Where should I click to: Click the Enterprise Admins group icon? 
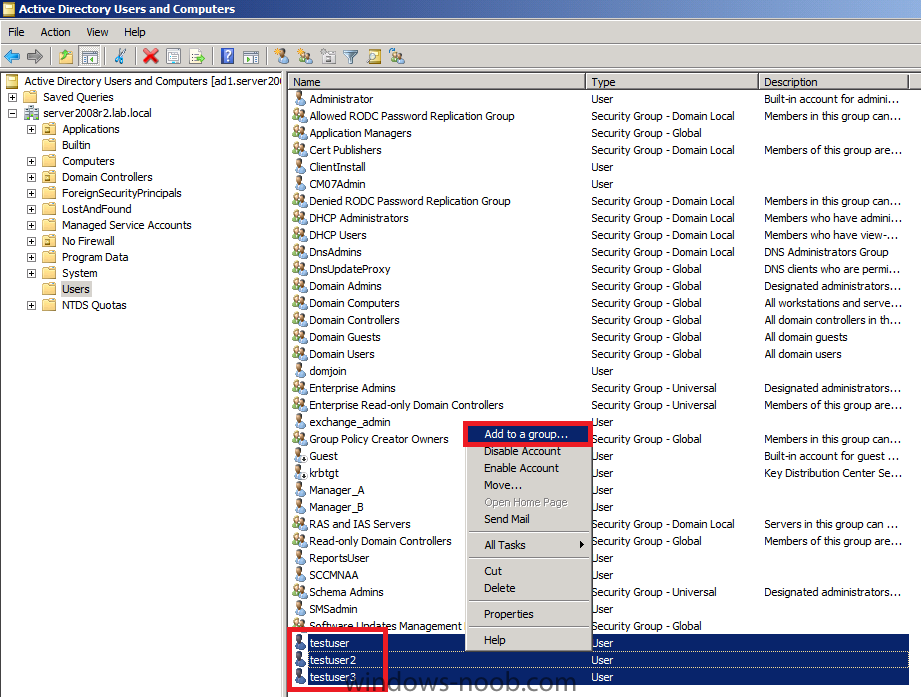(x=300, y=388)
